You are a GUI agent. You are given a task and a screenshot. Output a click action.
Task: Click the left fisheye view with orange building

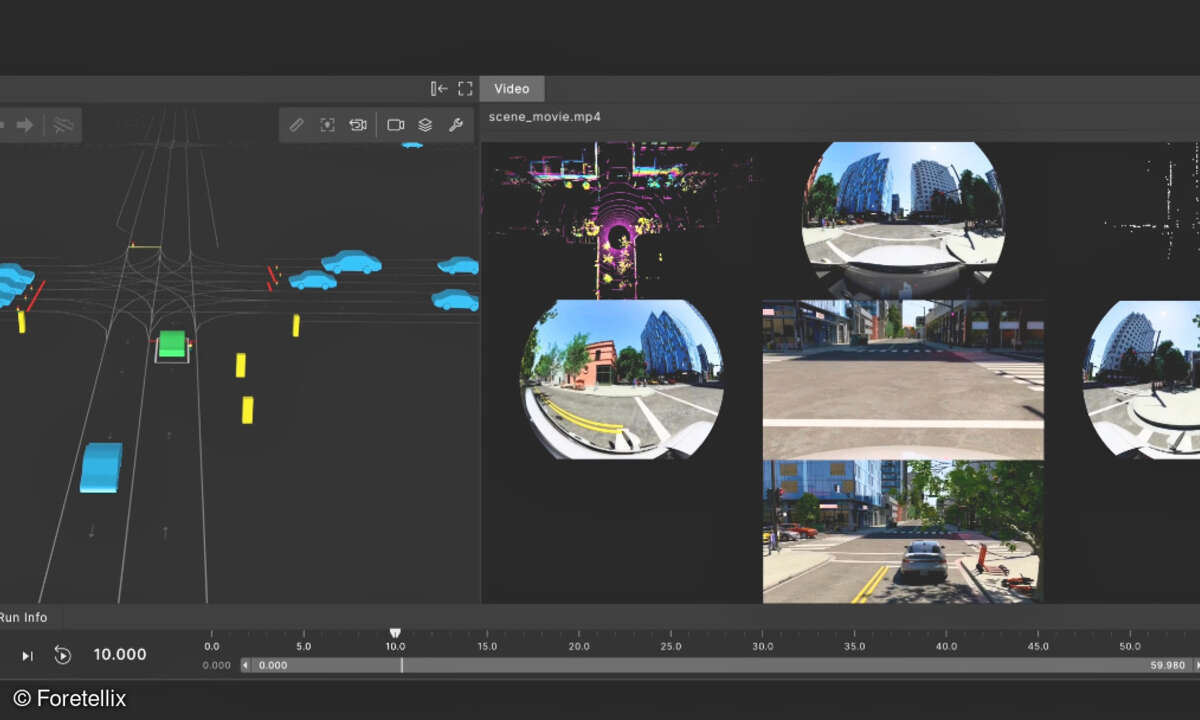click(x=622, y=379)
